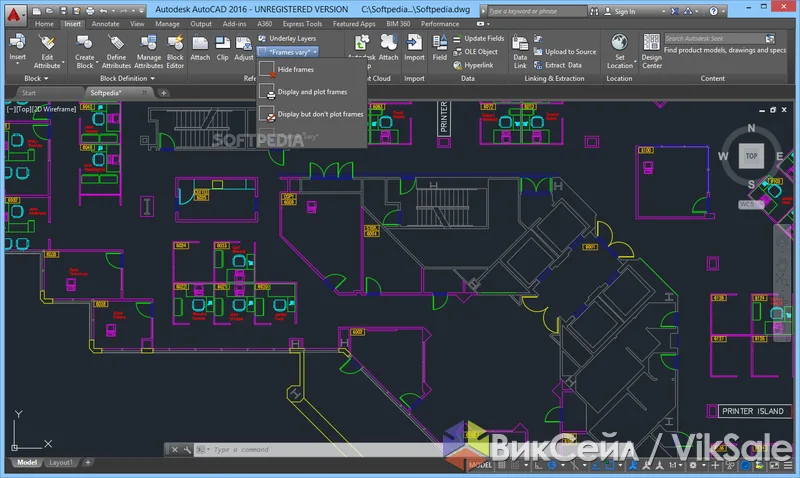The width and height of the screenshot is (800, 478).
Task: Select Display but don't plot frames option
Action: [311, 114]
